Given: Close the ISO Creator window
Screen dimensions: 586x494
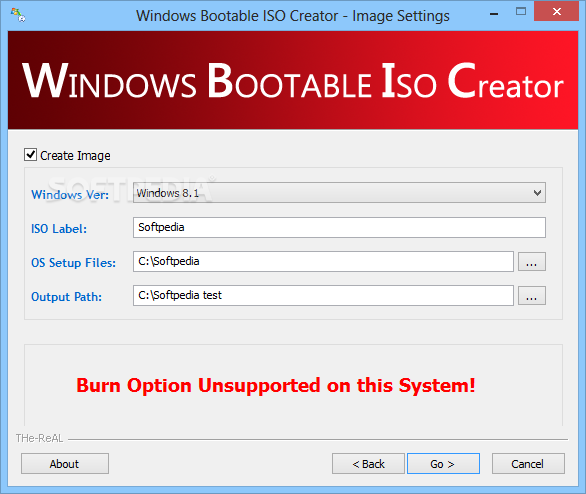Looking at the screenshot, I should coord(556,12).
